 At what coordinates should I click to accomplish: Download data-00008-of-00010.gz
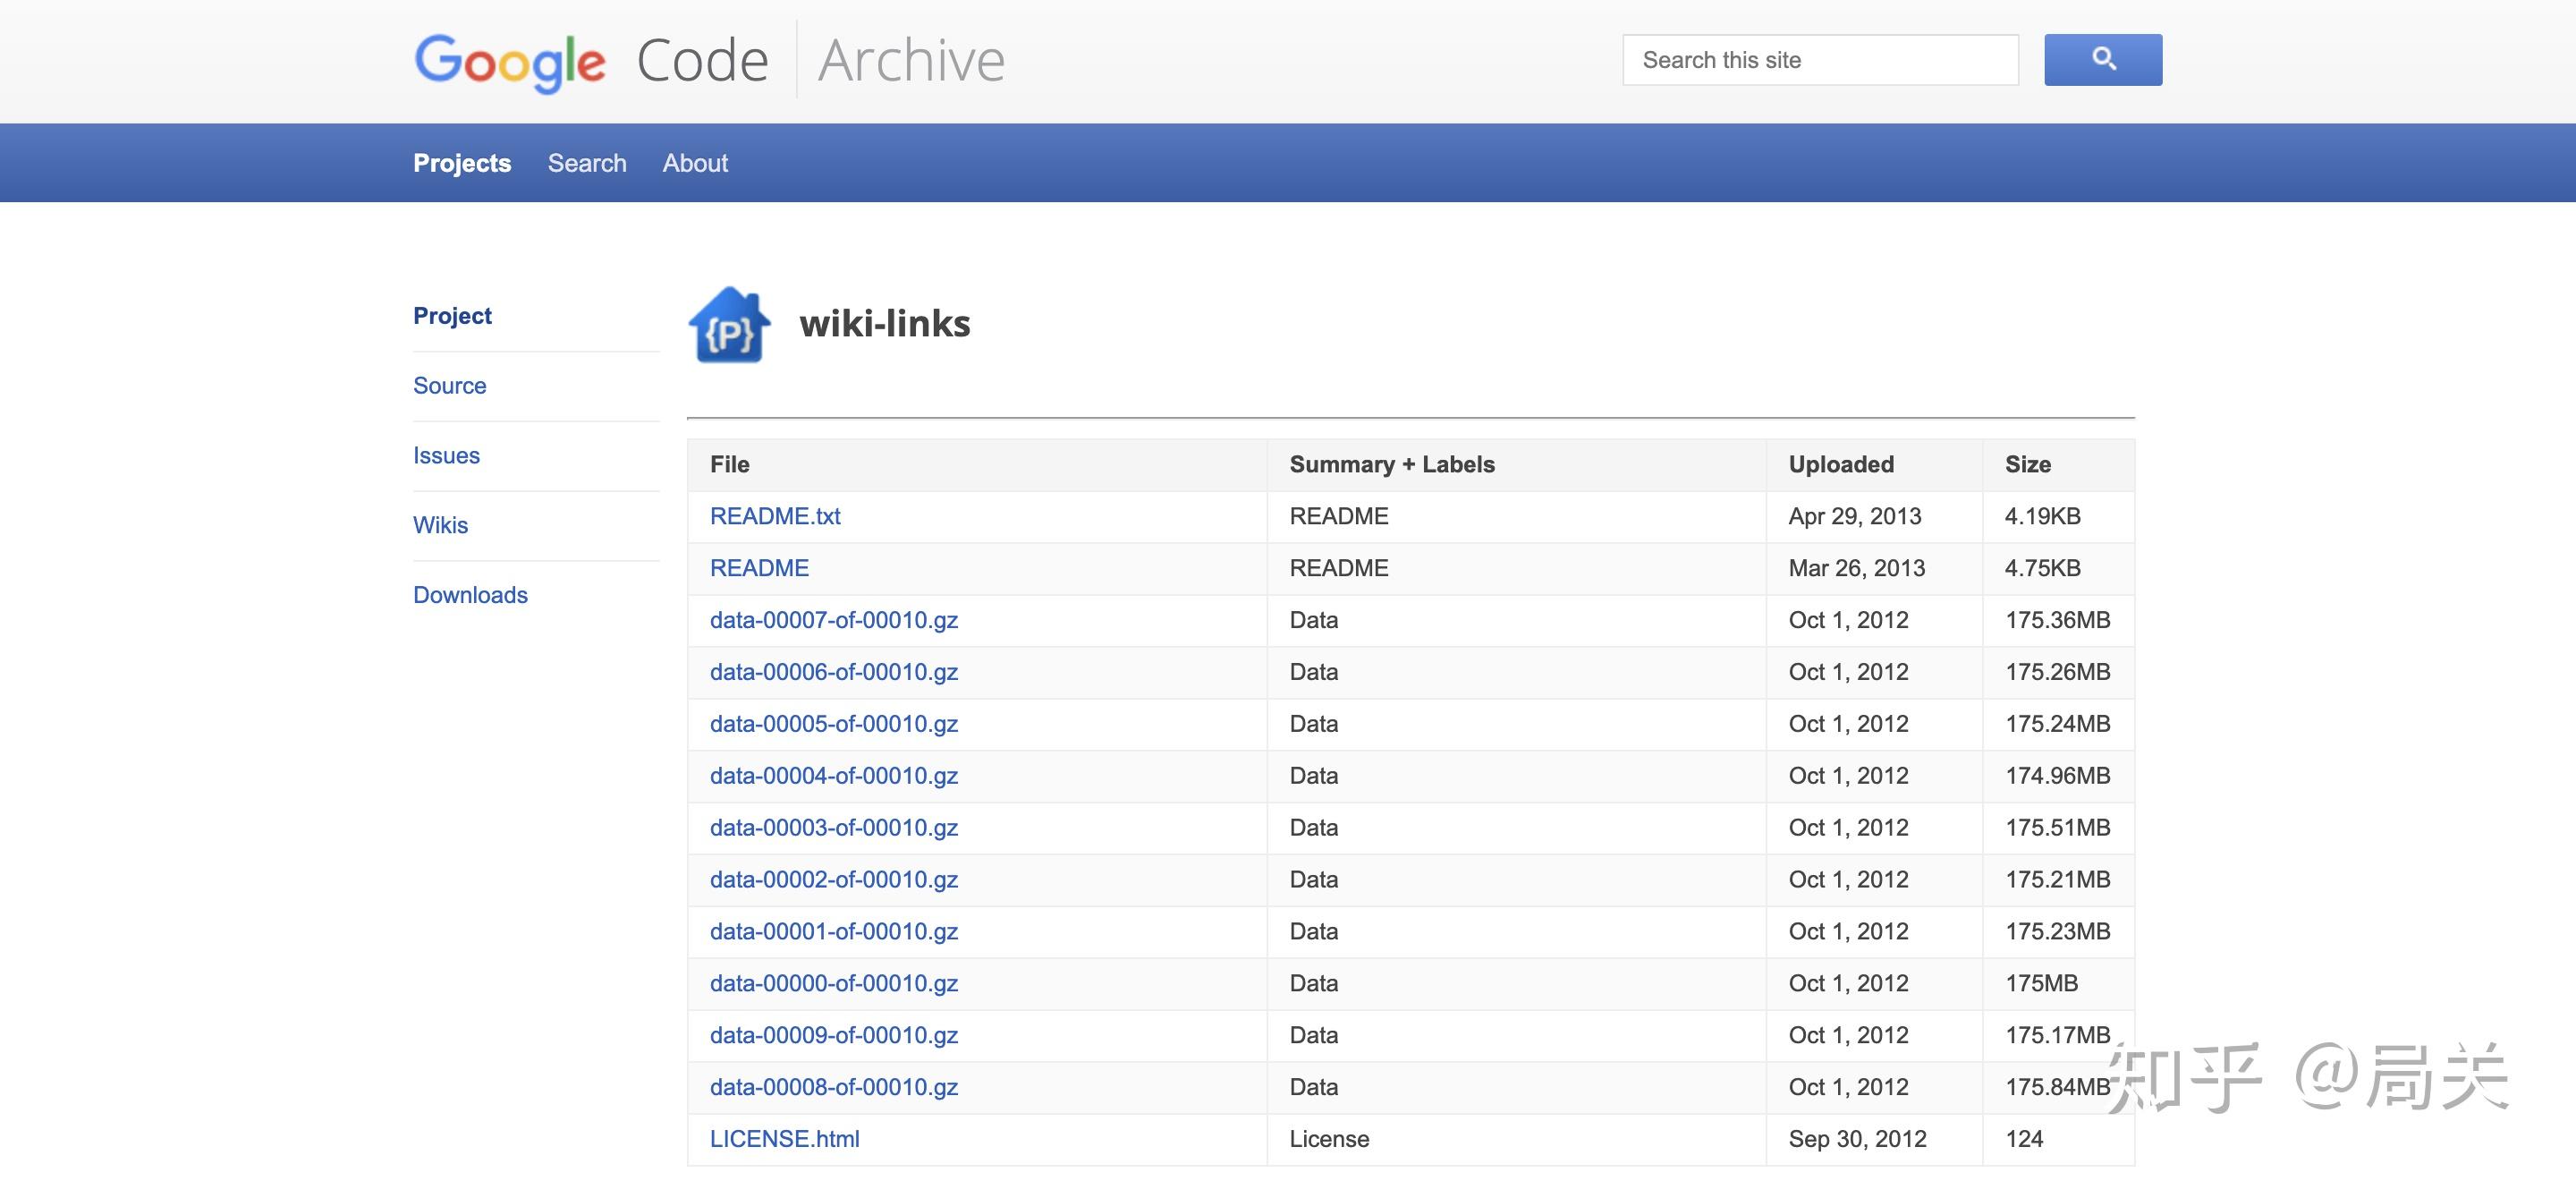coord(833,1088)
